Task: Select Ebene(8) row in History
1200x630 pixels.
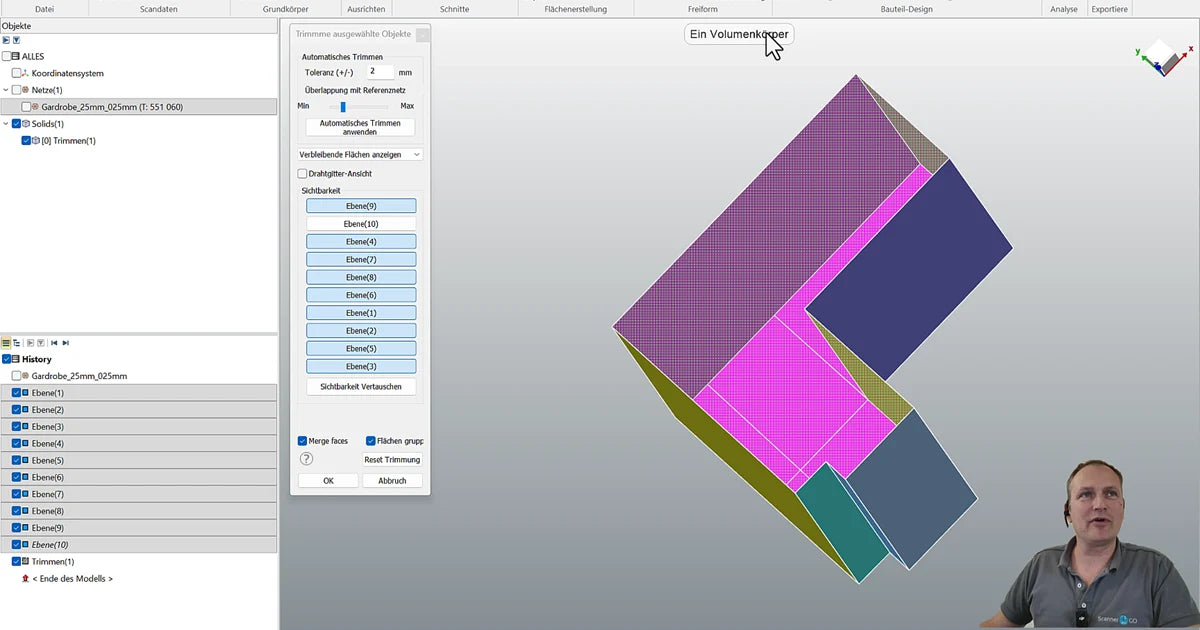Action: coord(138,511)
